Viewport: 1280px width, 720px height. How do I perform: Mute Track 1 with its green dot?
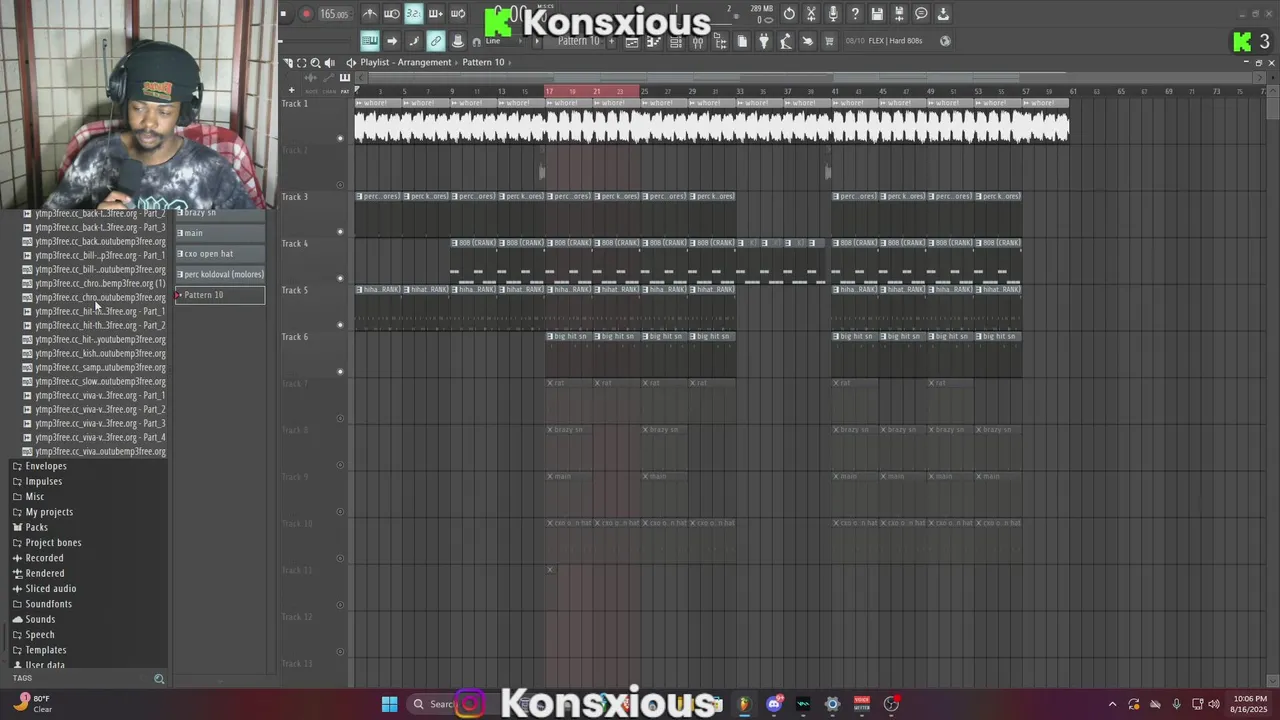(340, 138)
